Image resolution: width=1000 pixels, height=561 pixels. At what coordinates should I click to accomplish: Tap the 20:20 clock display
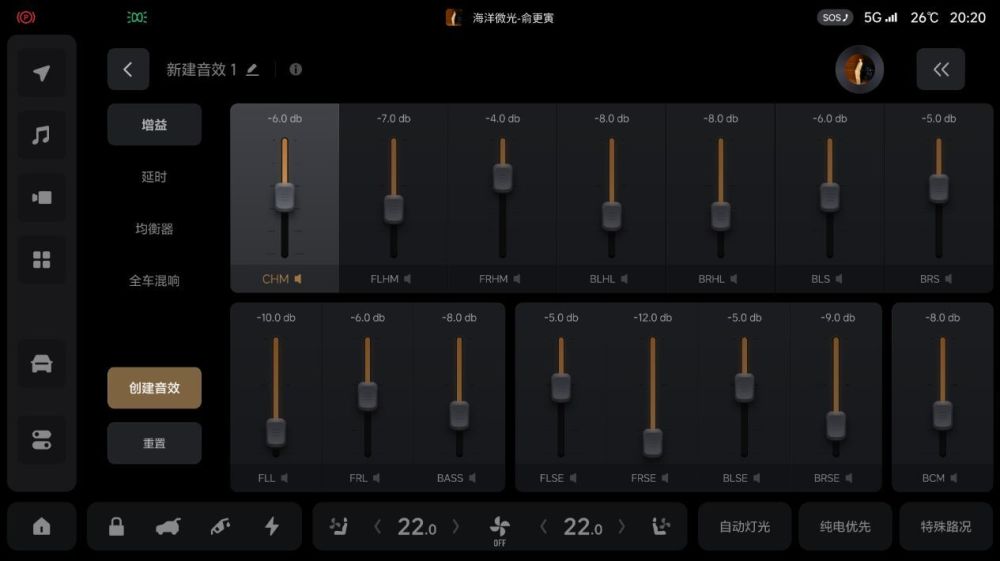[x=967, y=18]
